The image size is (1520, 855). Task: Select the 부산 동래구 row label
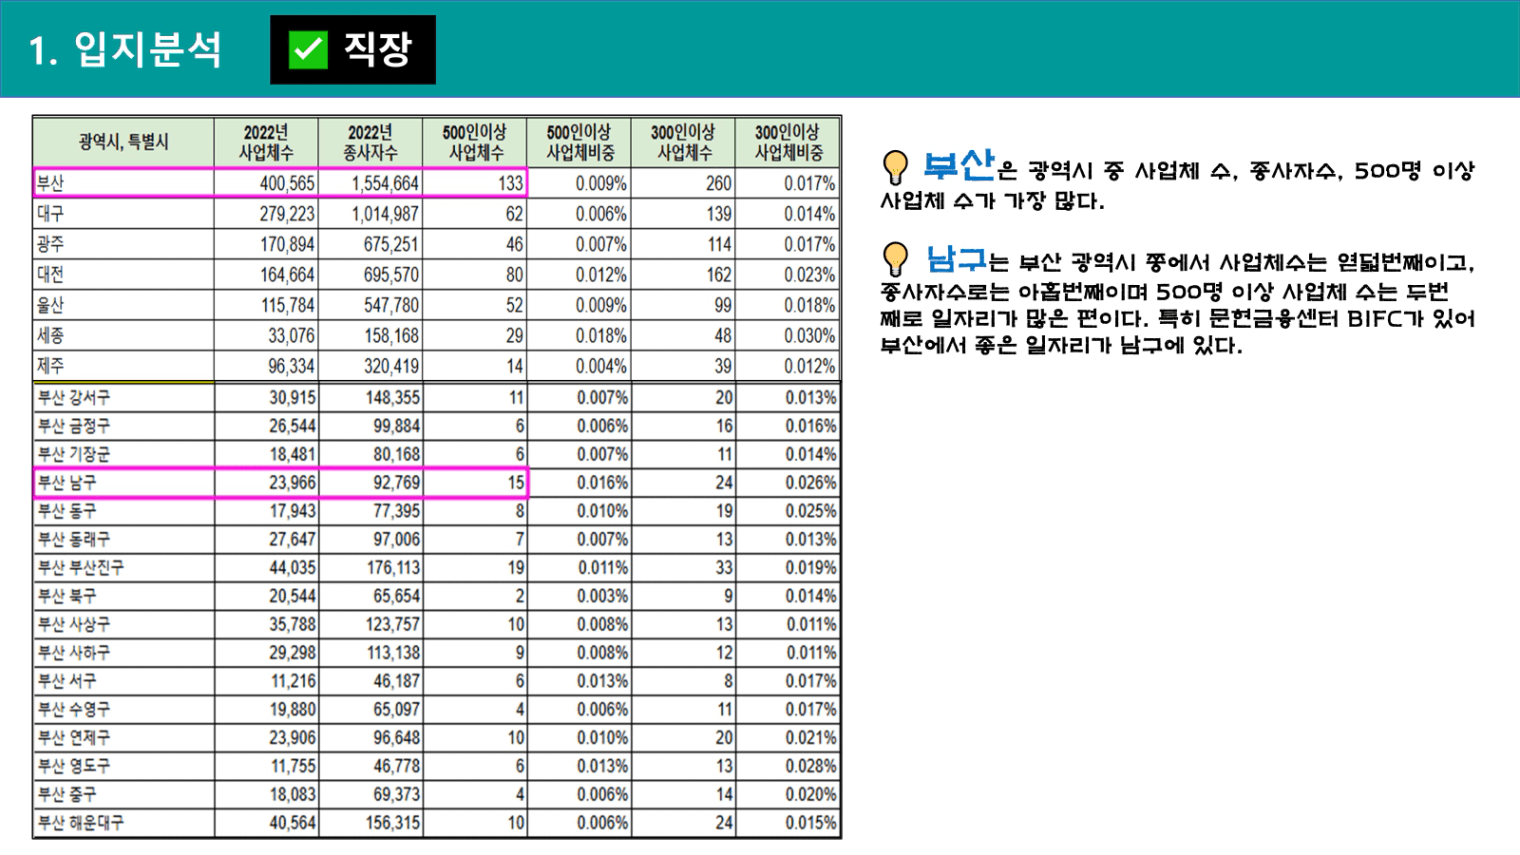[x=74, y=539]
